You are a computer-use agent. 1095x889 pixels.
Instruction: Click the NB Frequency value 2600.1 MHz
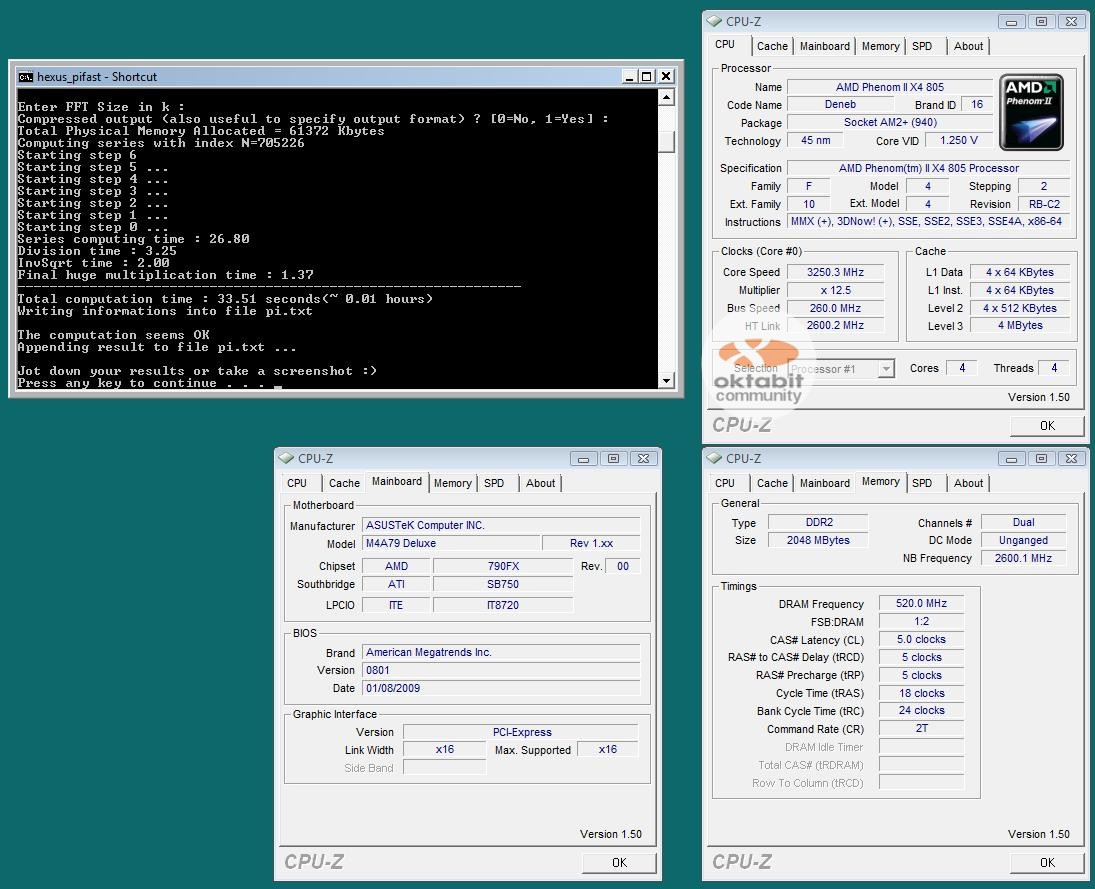1023,558
